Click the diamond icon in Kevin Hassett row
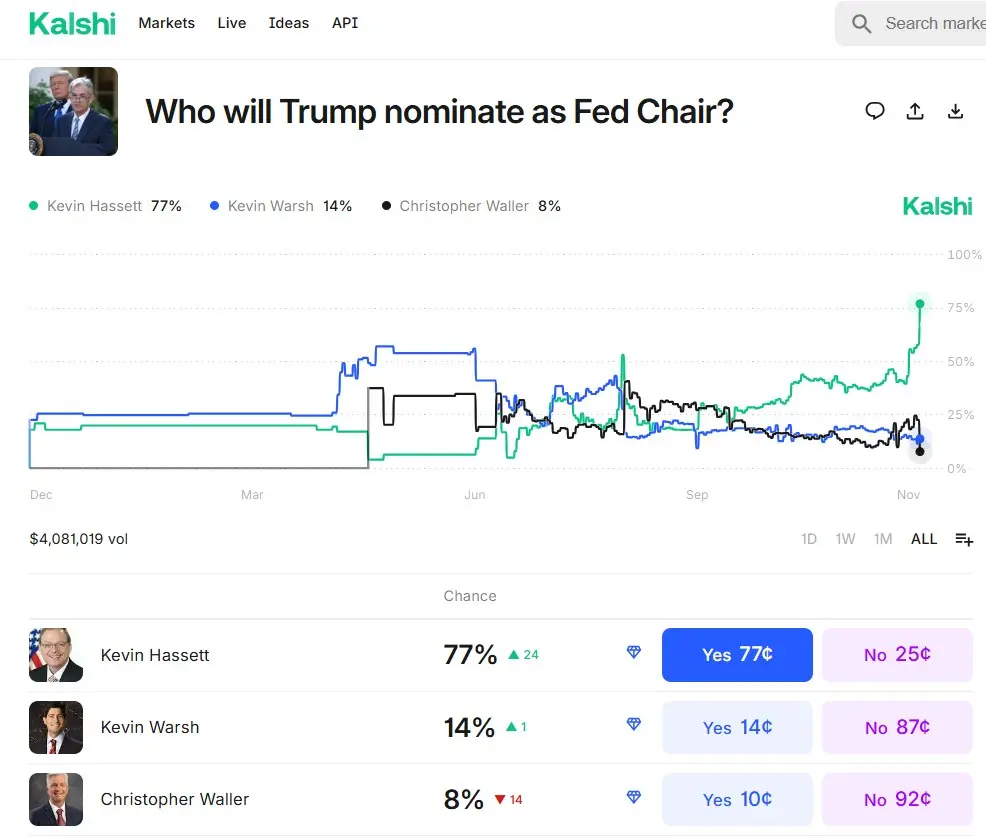986x836 pixels. tap(633, 652)
